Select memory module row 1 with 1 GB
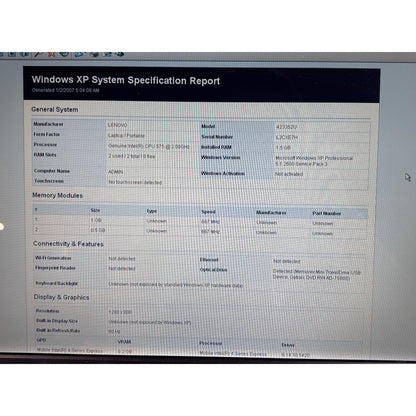Image resolution: width=416 pixels, height=416 pixels. point(200,221)
